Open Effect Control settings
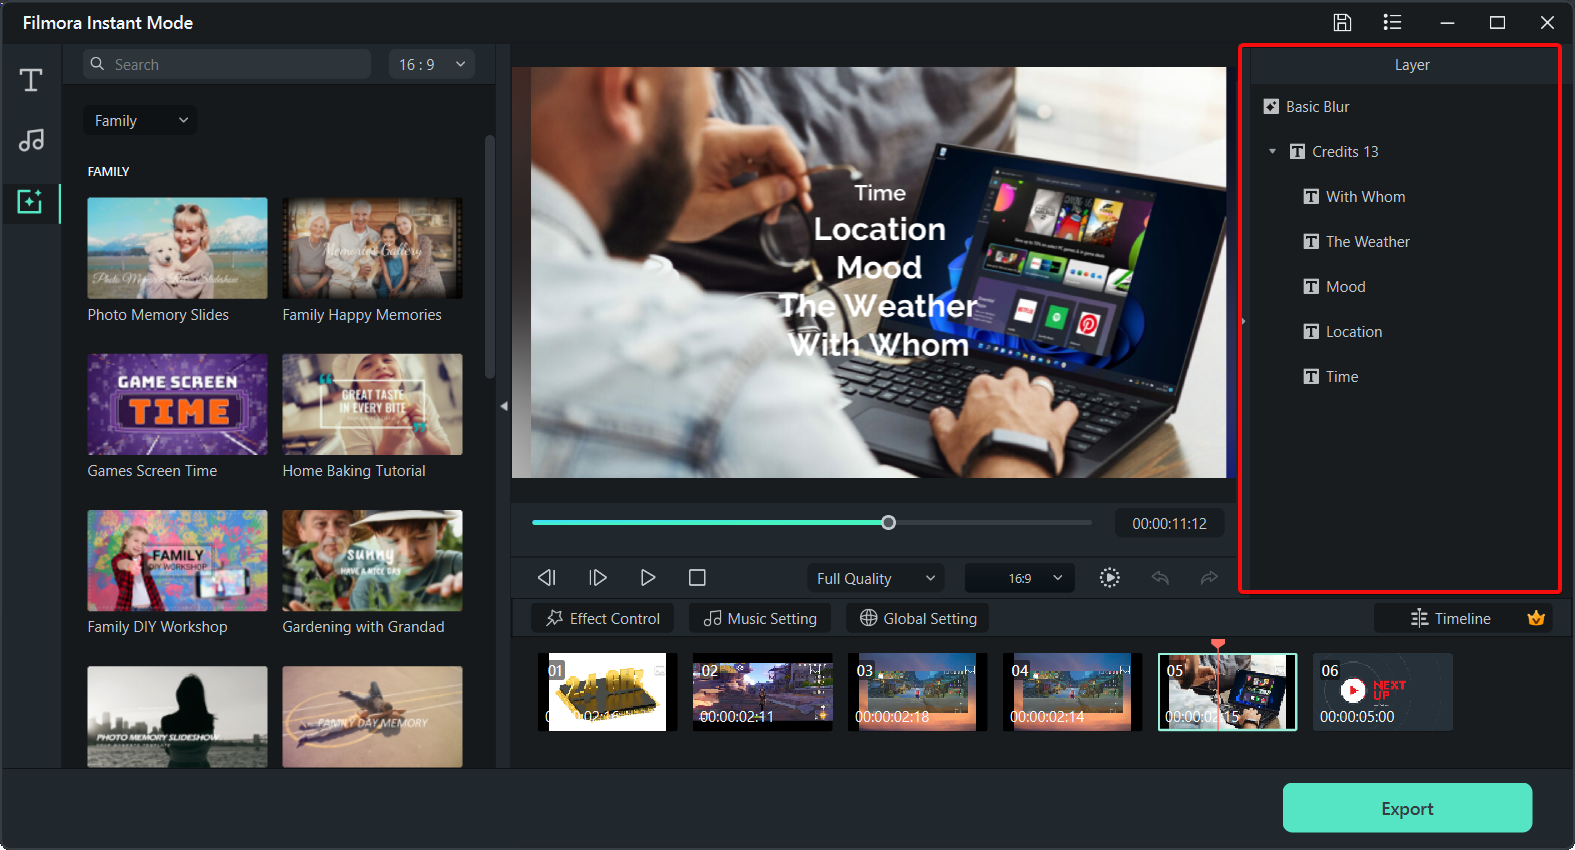The image size is (1575, 850). click(602, 618)
